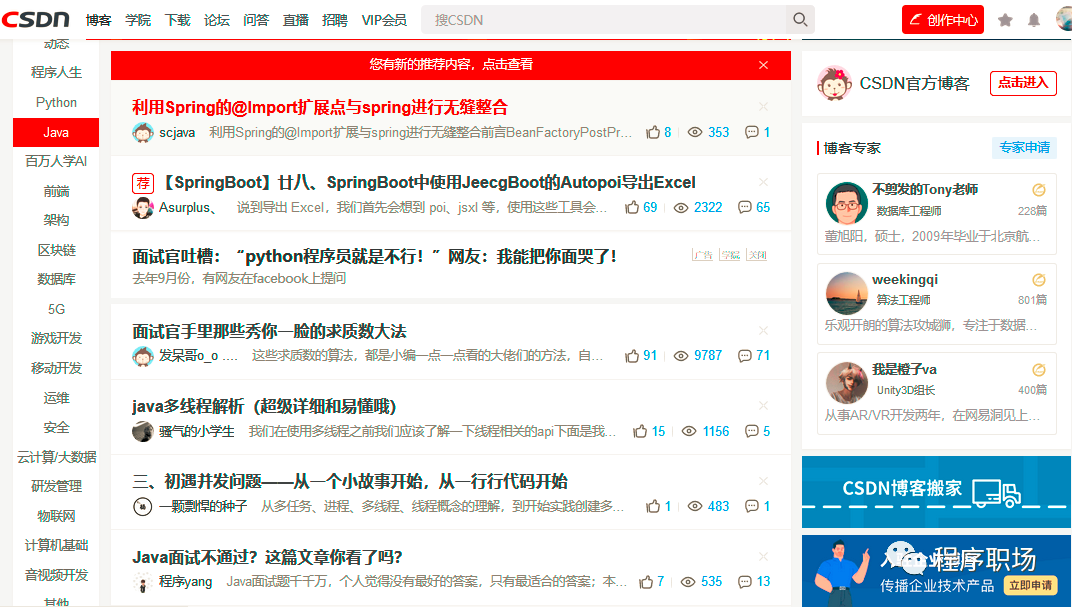Open article 面试官手里那些秀你一脸的求质数大法
Screen dimensions: 1072x607
(269, 332)
